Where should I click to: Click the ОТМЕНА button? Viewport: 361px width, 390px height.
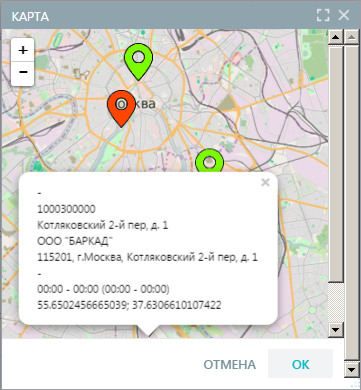[x=230, y=364]
